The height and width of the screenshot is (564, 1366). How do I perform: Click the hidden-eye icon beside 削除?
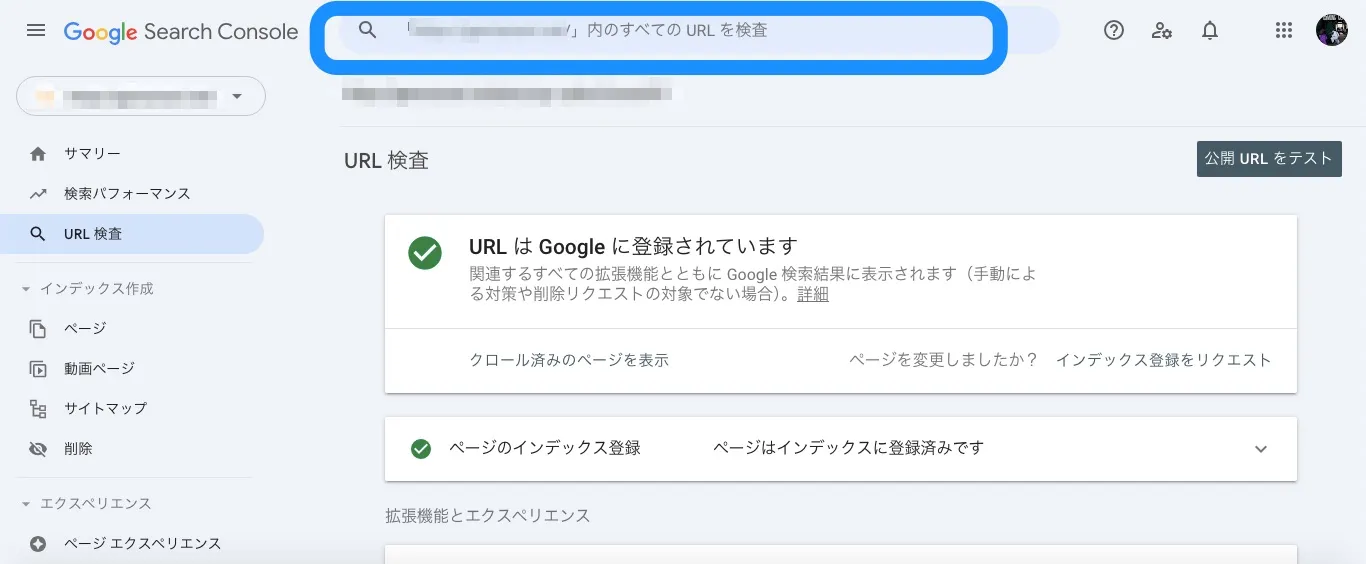click(x=38, y=449)
